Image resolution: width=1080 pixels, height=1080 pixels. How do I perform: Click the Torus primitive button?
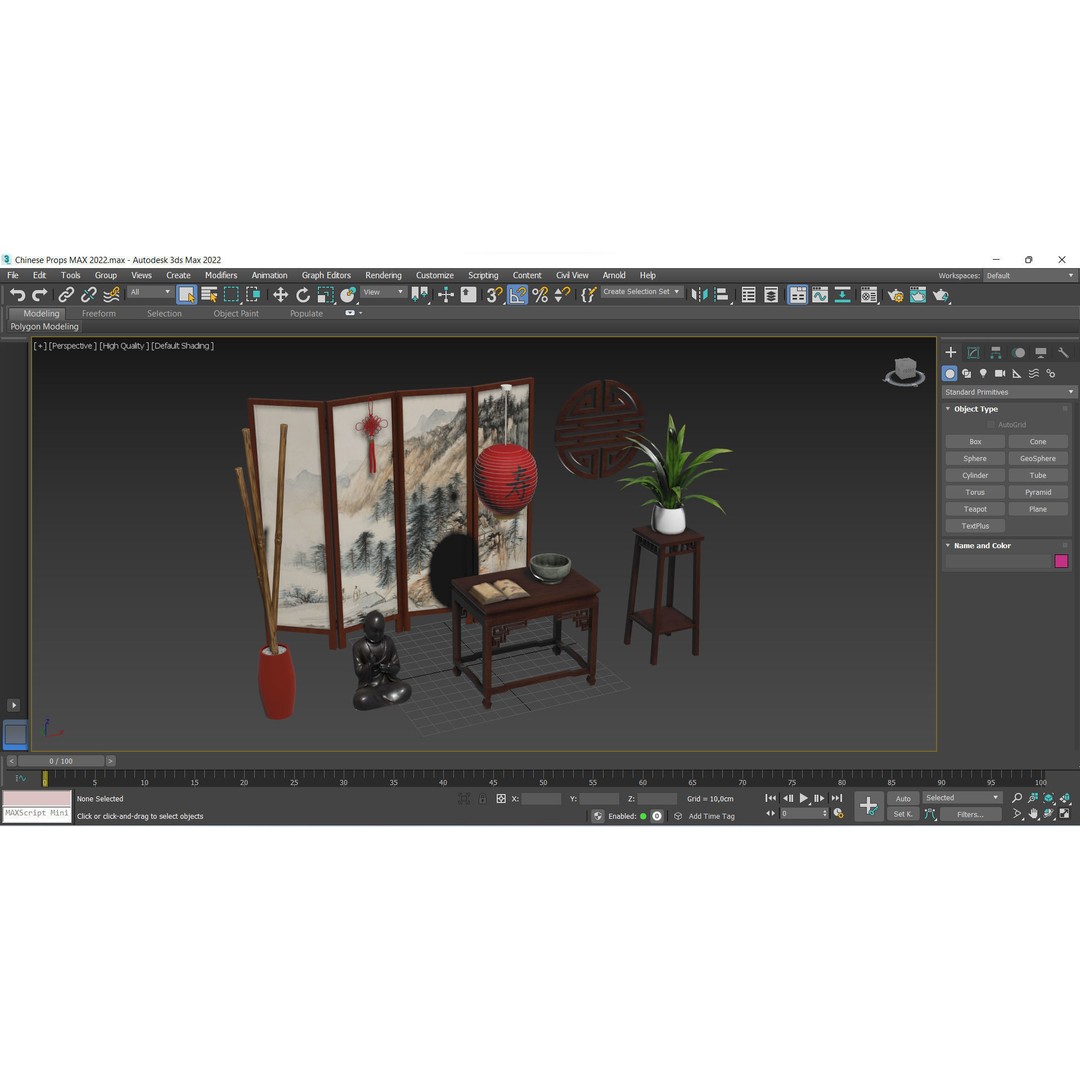click(x=975, y=492)
